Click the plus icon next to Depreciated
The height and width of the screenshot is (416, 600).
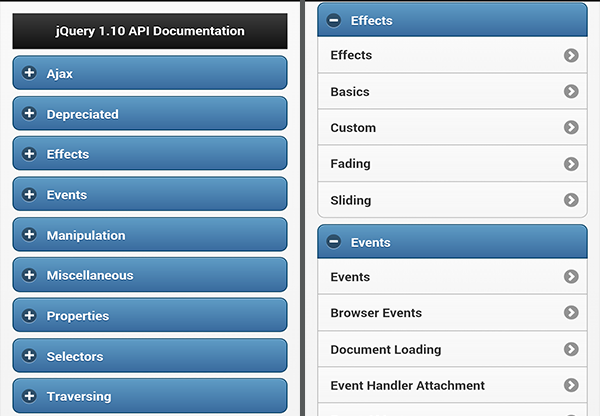pos(29,114)
